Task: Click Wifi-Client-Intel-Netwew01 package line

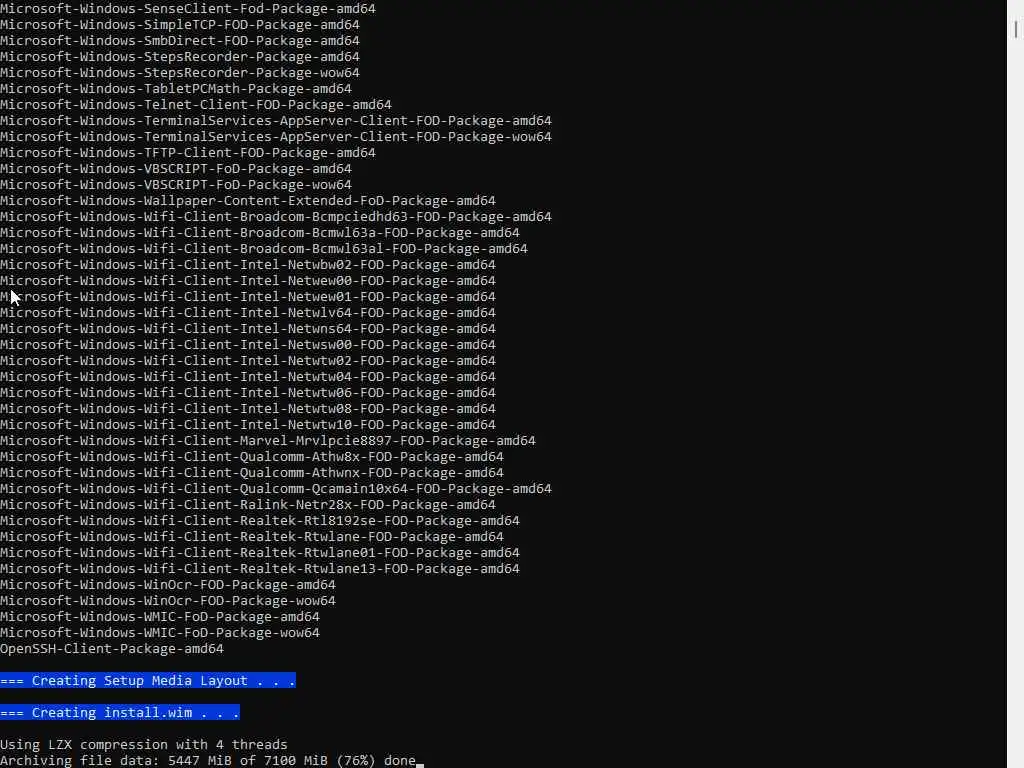Action: click(248, 296)
